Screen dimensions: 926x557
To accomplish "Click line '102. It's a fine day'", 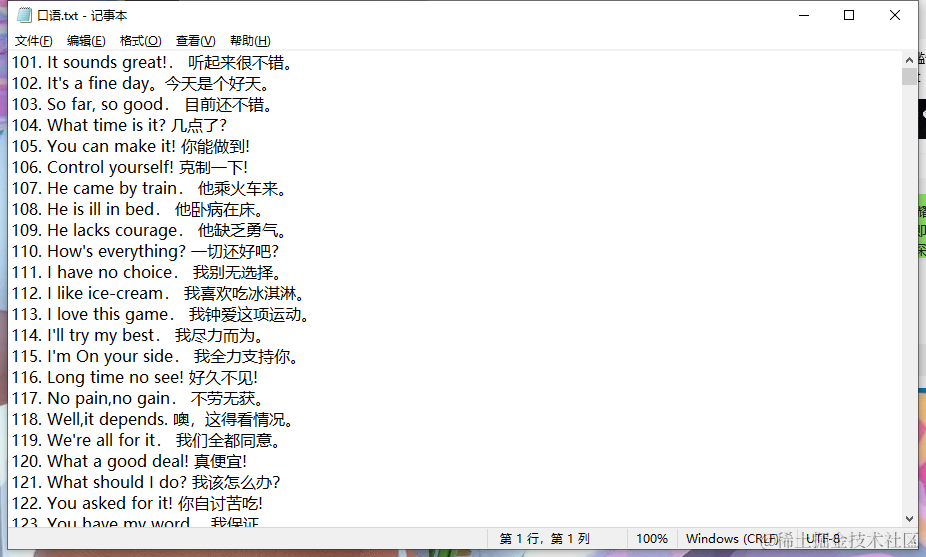I will tap(142, 83).
